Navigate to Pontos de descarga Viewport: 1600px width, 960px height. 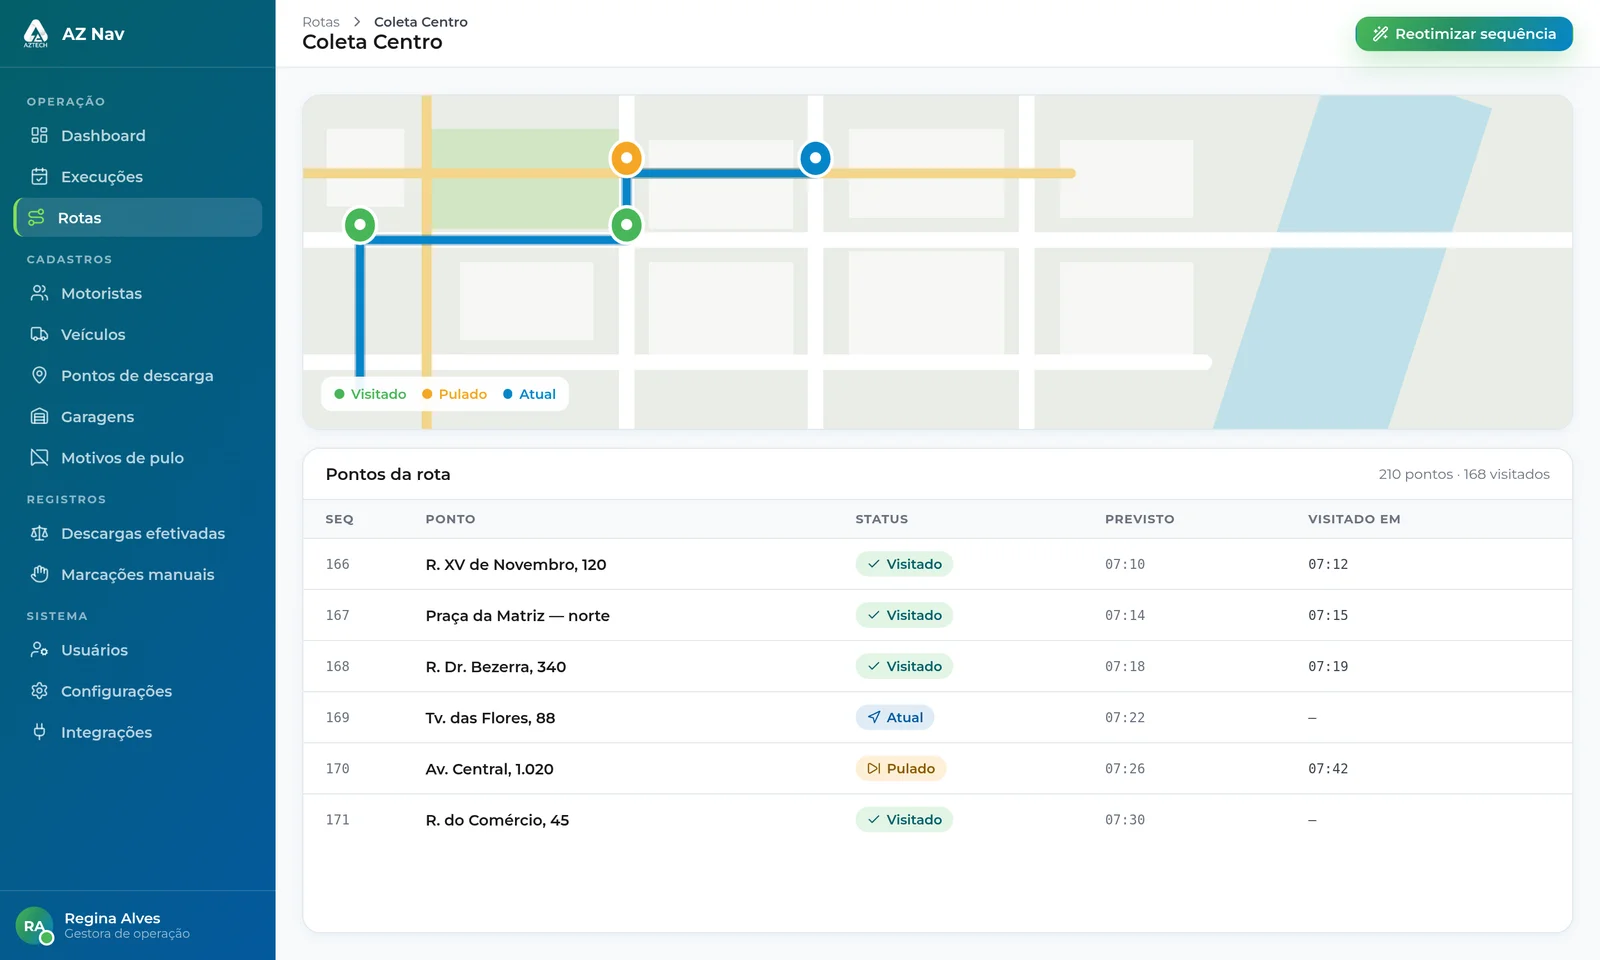pos(138,375)
